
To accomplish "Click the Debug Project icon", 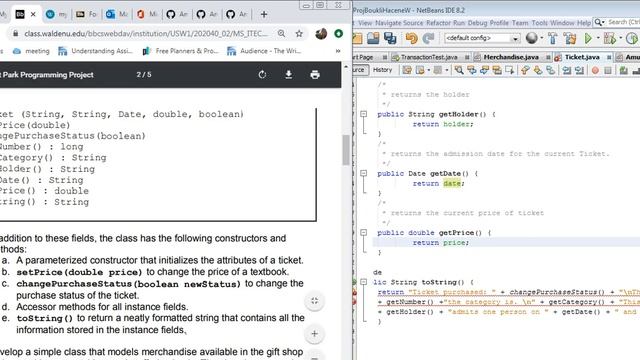I will point(610,38).
